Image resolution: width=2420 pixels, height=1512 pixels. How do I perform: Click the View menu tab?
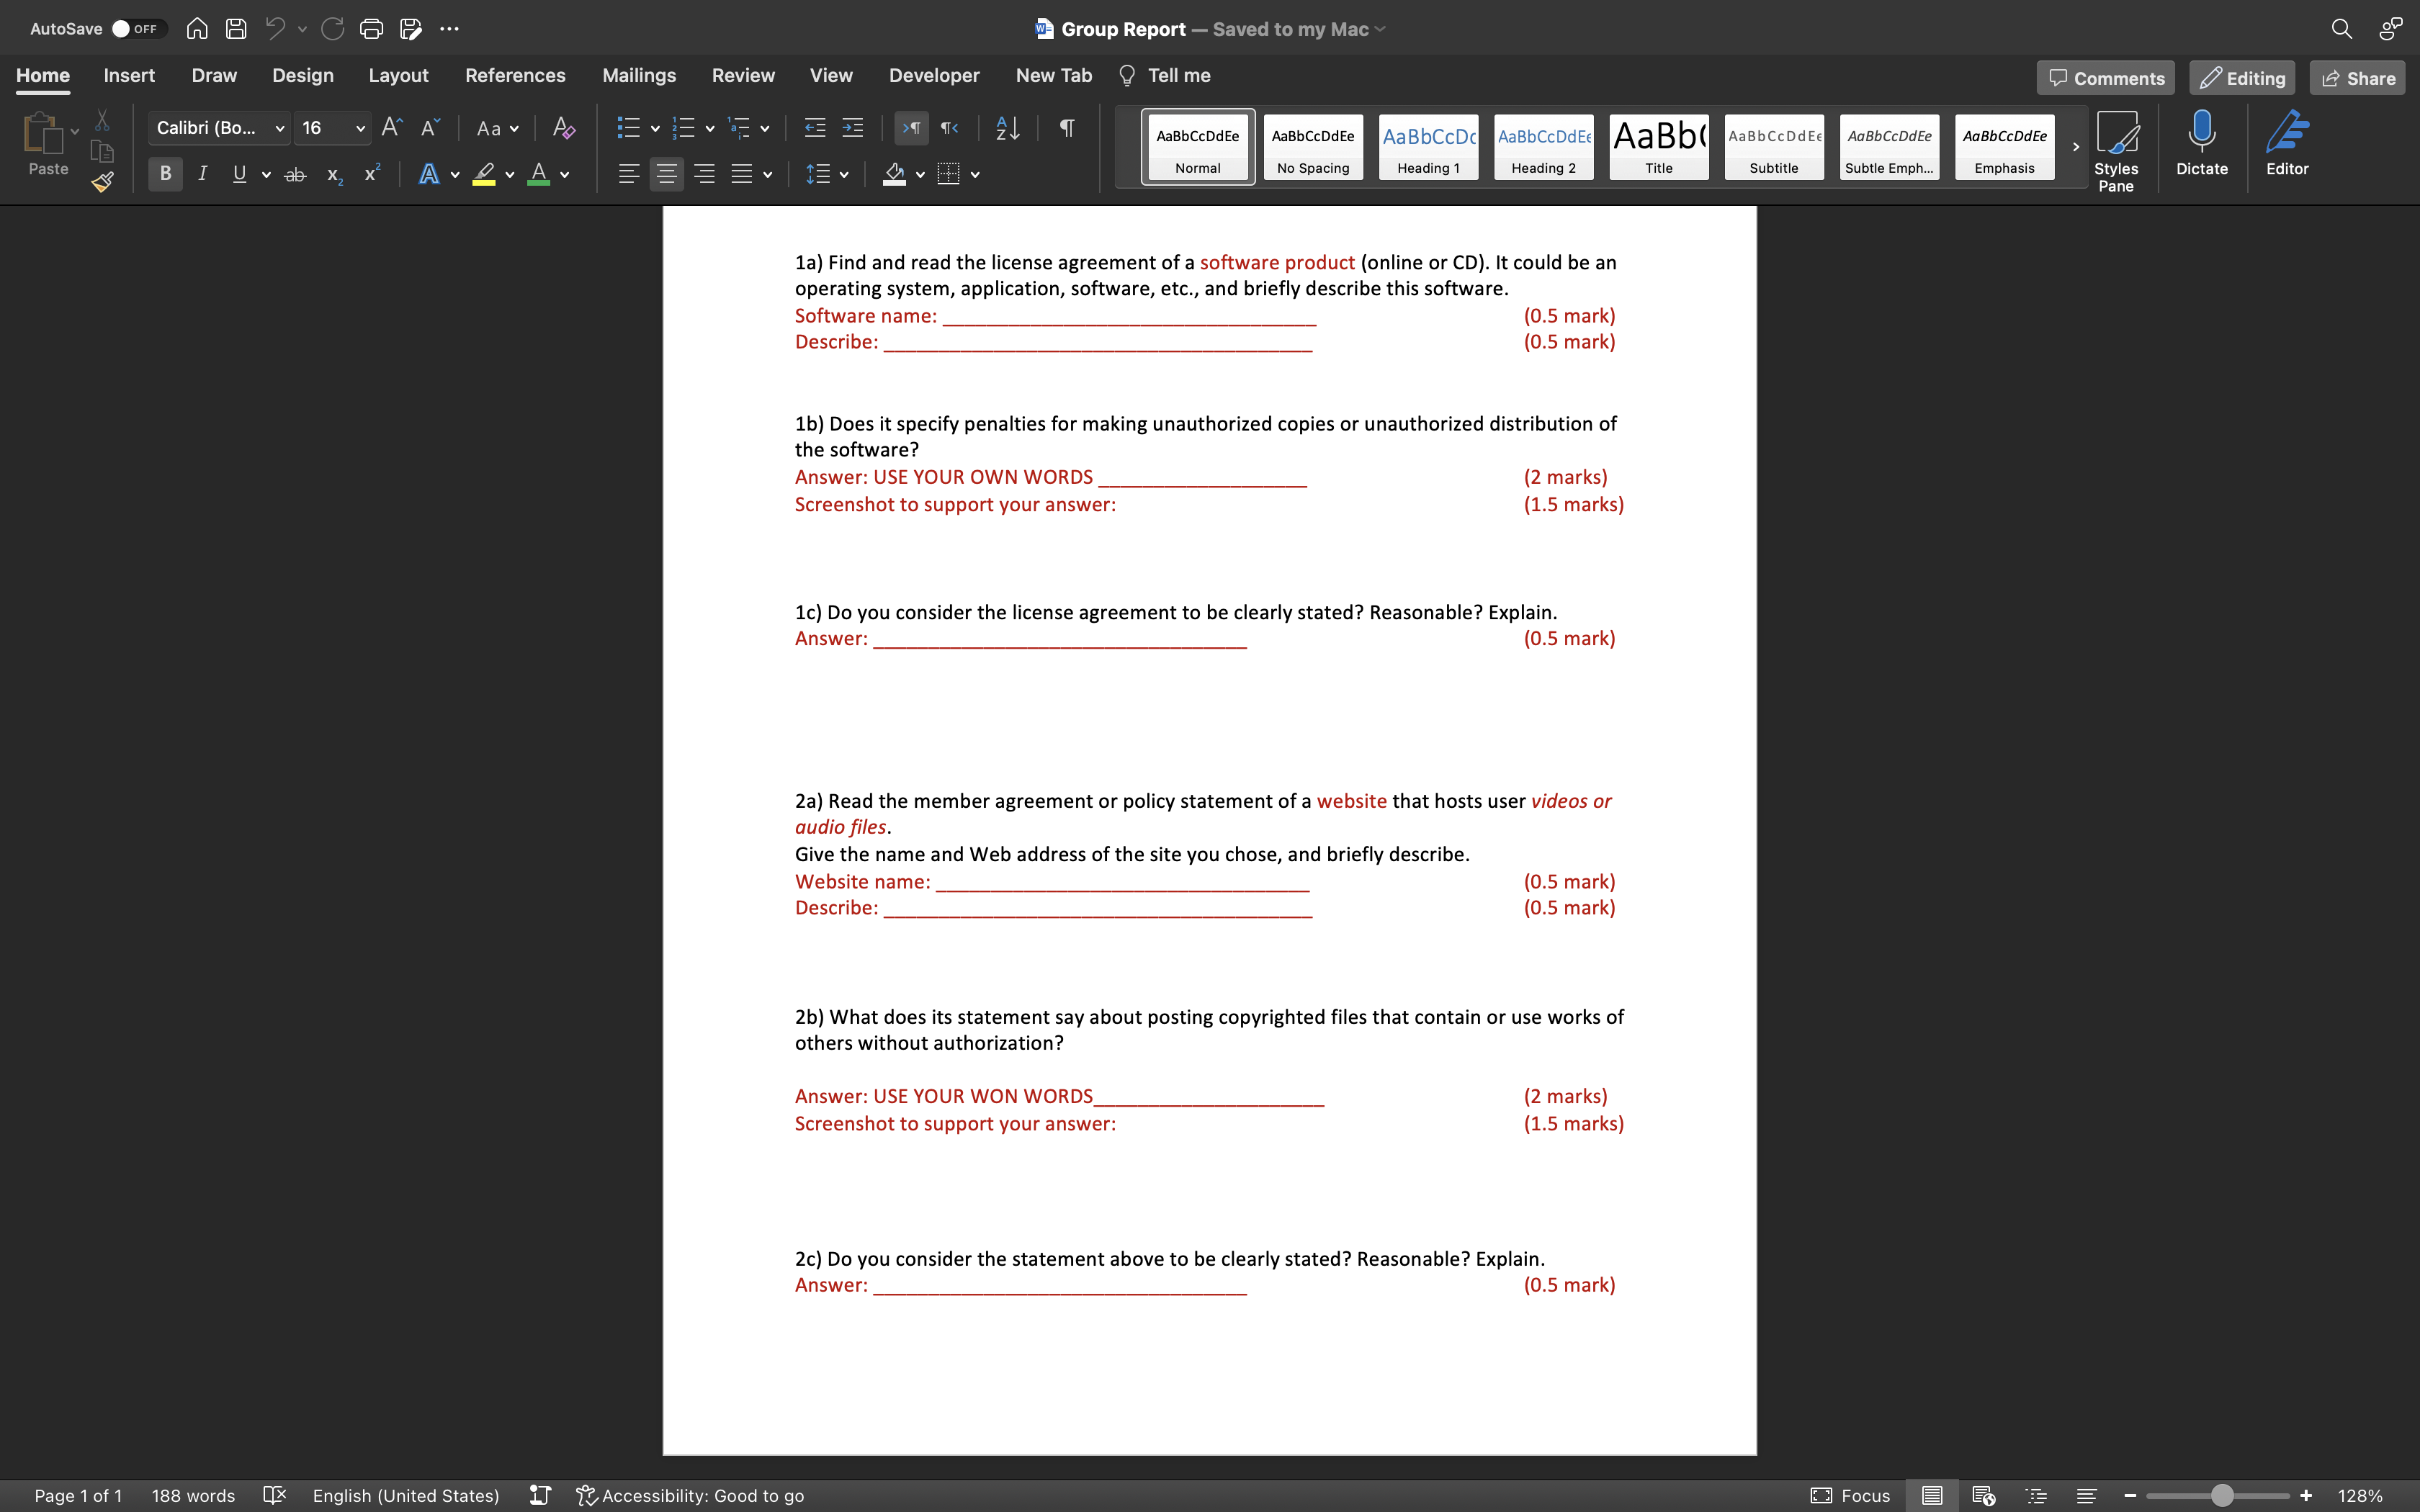pyautogui.click(x=831, y=75)
